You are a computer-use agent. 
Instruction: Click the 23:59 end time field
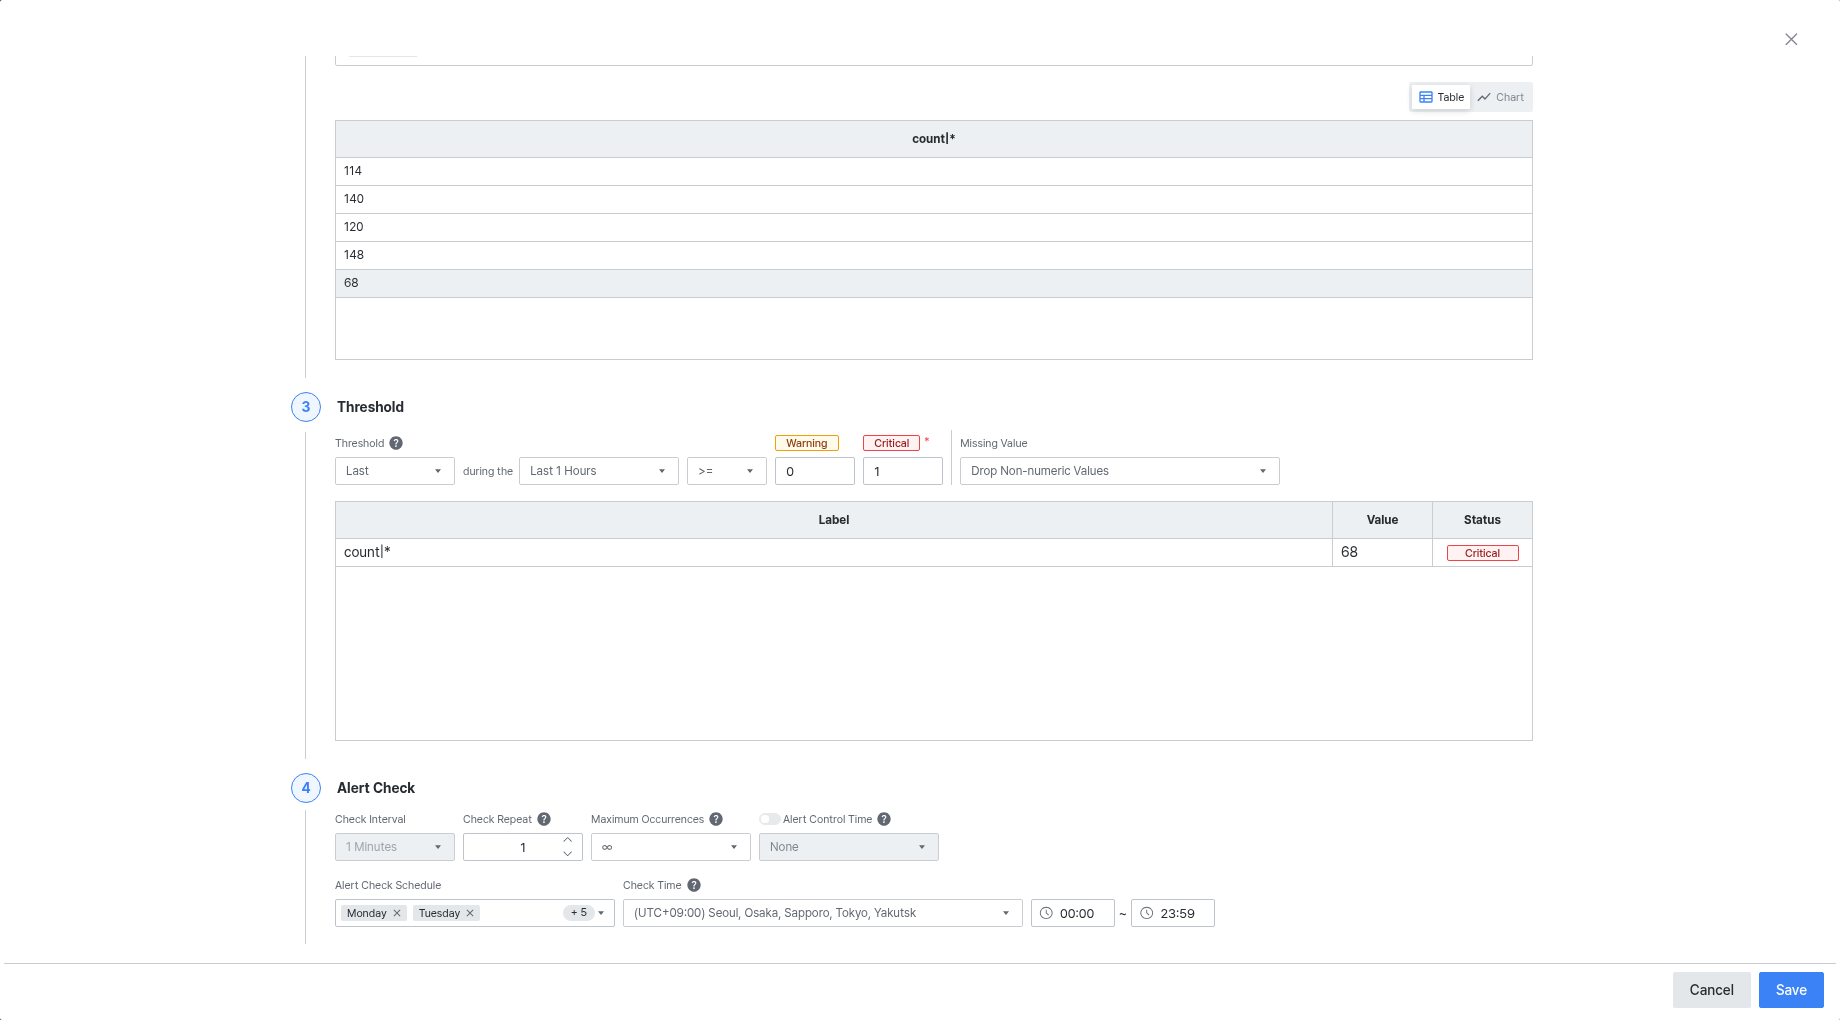1173,913
